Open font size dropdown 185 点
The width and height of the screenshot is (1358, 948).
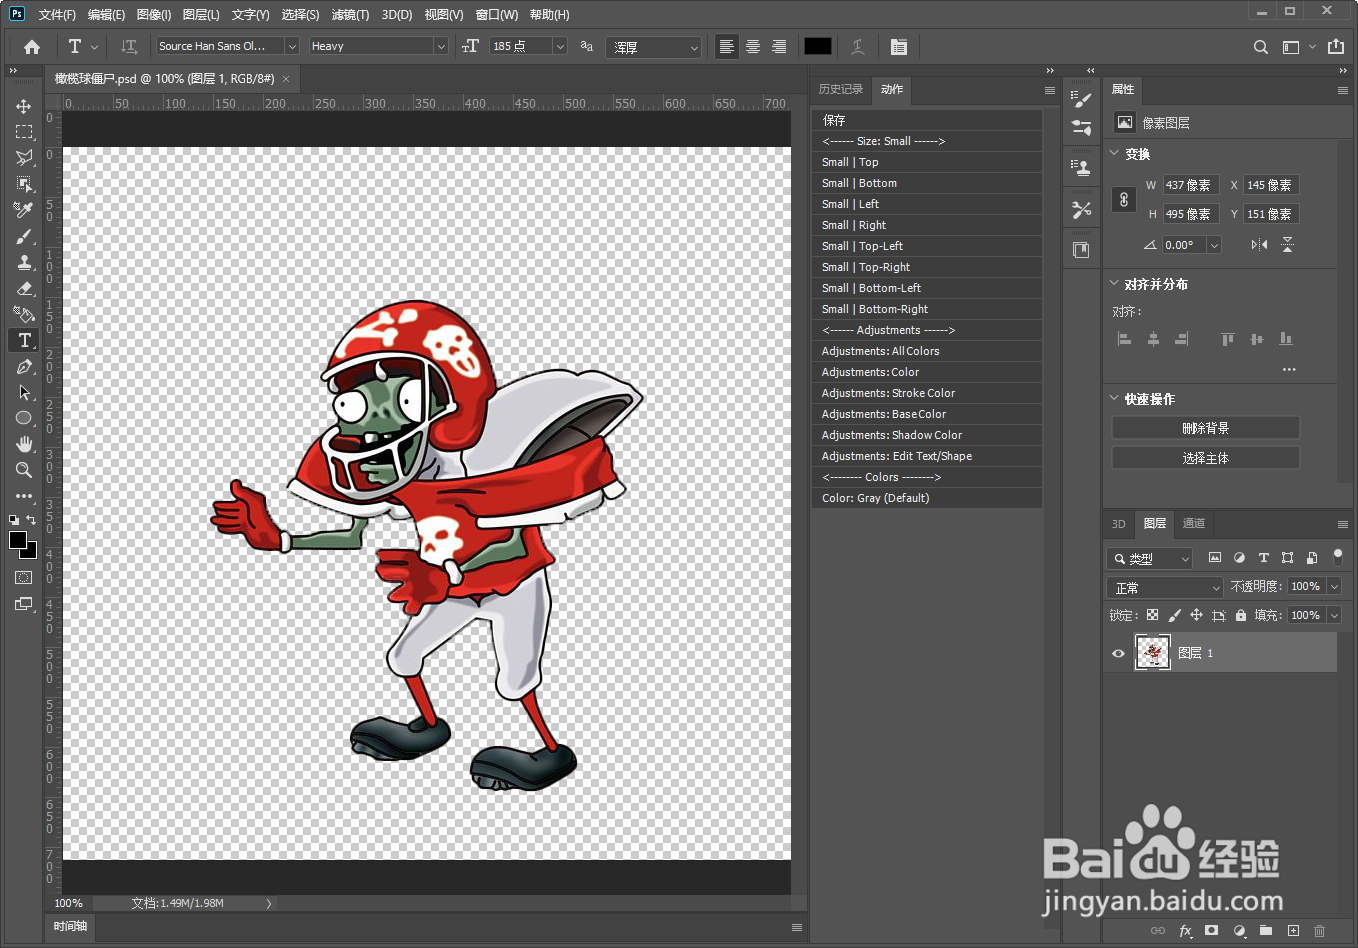click(560, 46)
